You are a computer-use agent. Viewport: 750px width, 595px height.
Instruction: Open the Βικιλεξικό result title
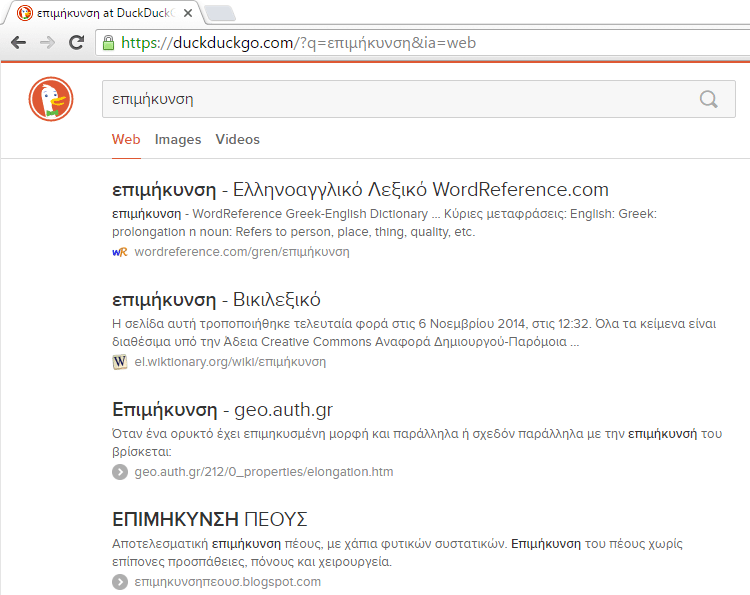tap(216, 300)
